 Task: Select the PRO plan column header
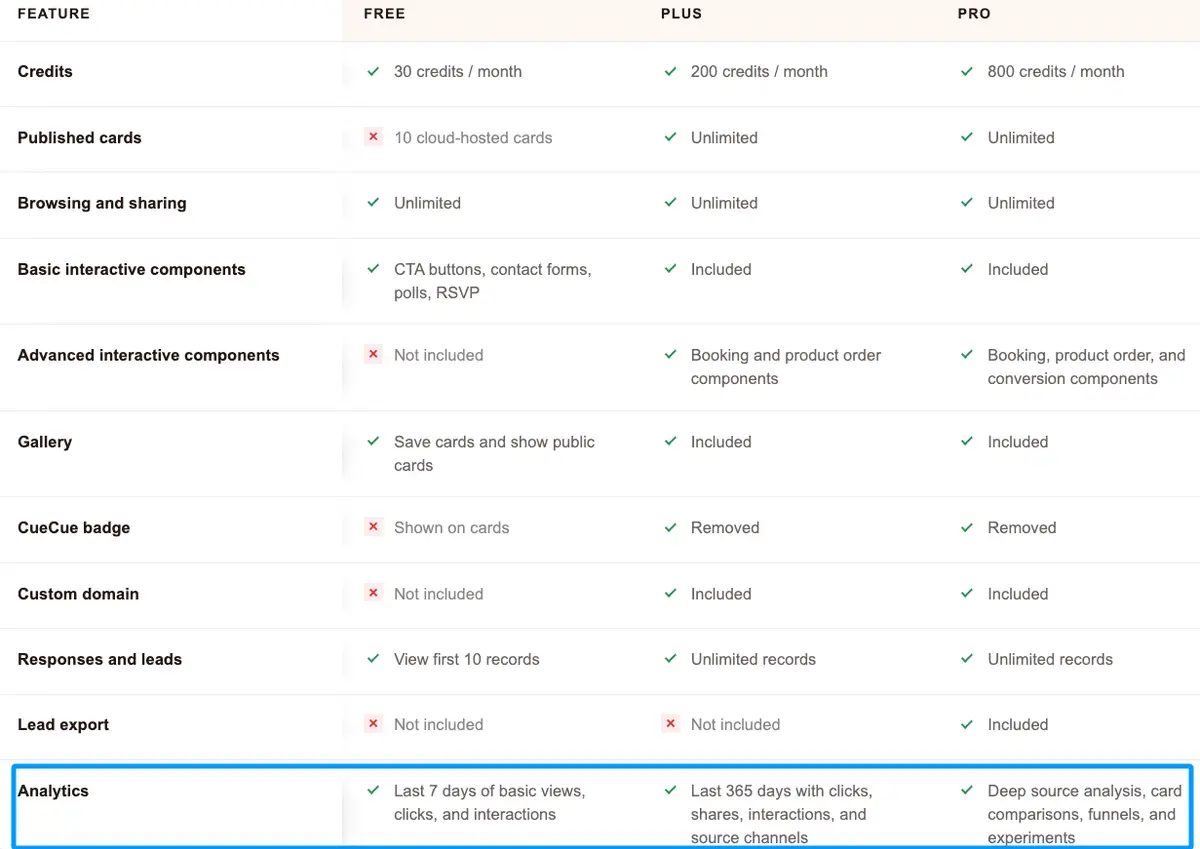(974, 14)
